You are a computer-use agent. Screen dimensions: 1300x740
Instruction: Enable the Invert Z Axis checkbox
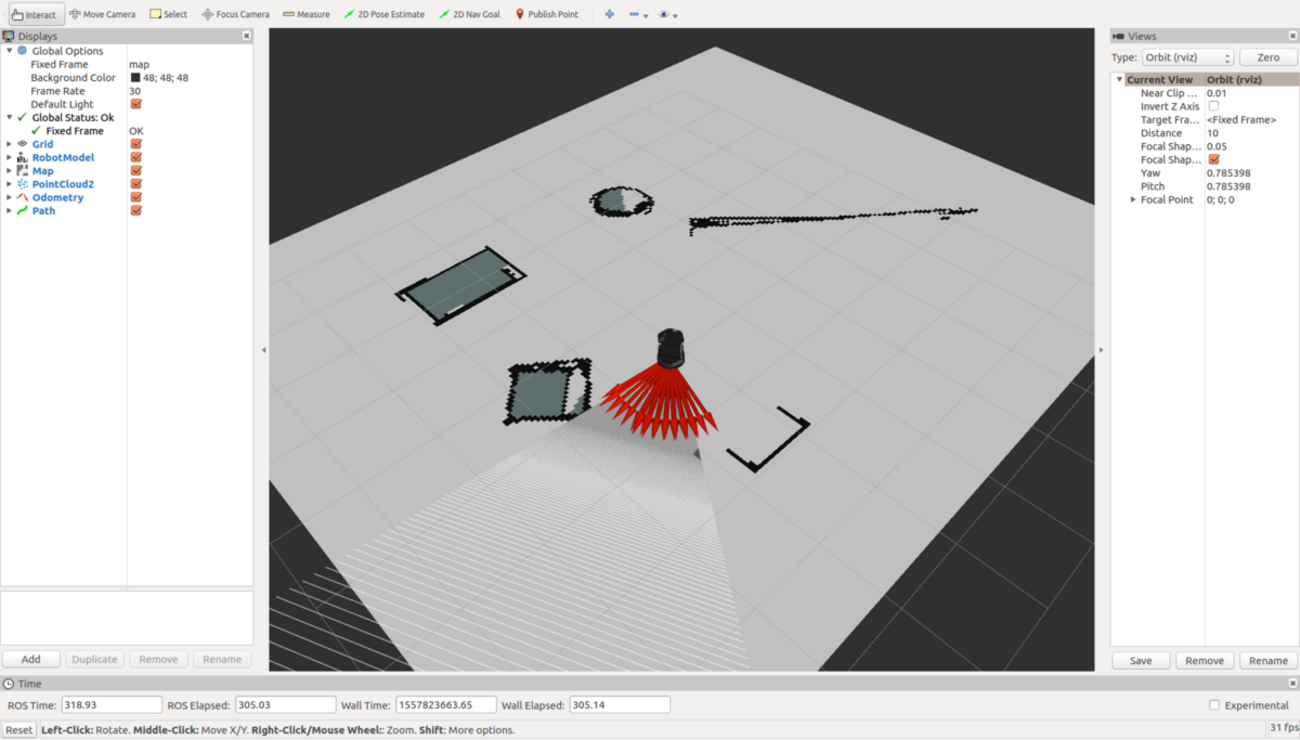(1213, 106)
